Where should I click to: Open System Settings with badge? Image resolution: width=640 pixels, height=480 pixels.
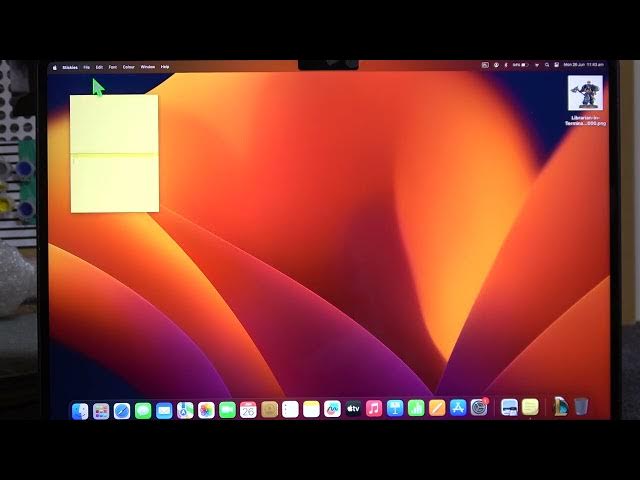[479, 407]
